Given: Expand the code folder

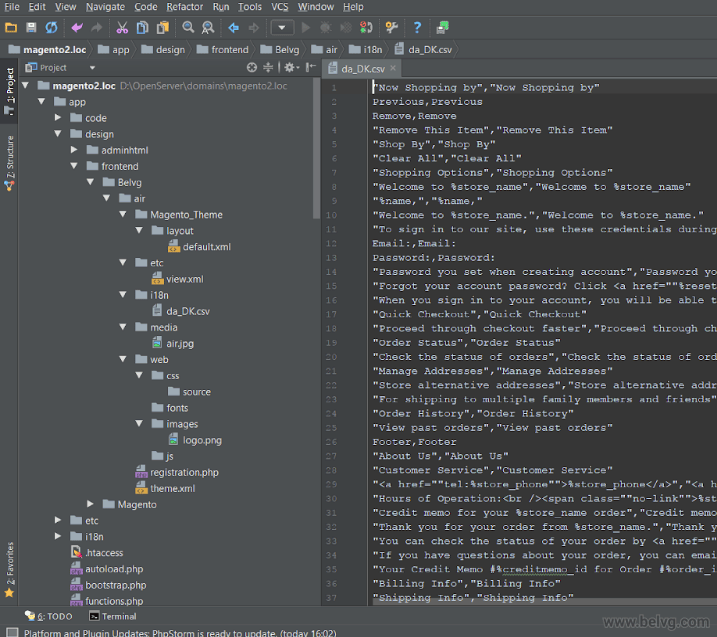Looking at the screenshot, I should (58, 118).
